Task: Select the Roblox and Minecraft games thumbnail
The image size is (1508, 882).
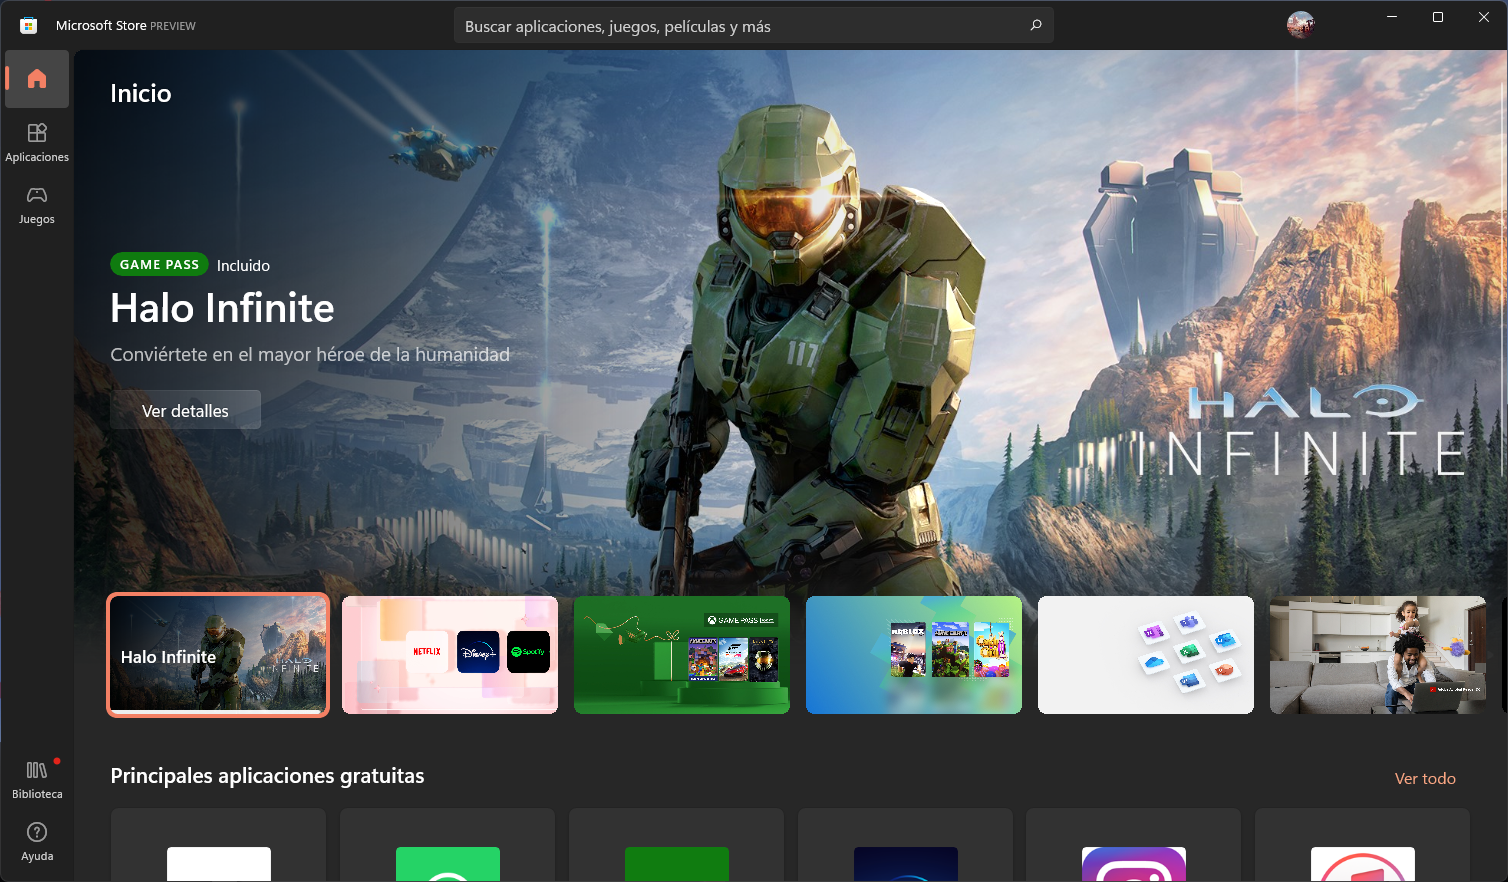Action: tap(914, 655)
